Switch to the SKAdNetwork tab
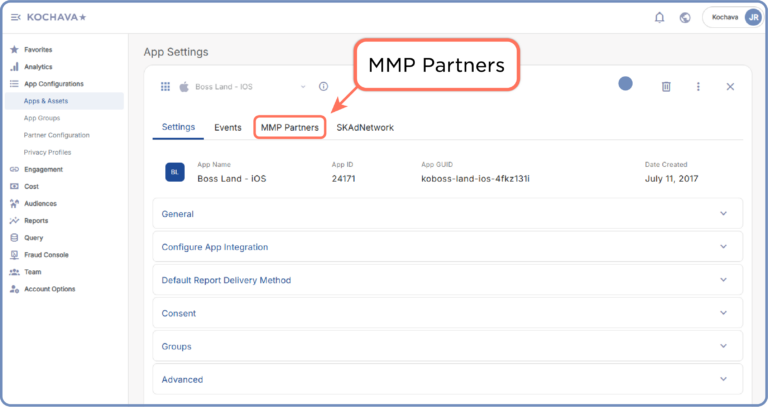 point(365,128)
